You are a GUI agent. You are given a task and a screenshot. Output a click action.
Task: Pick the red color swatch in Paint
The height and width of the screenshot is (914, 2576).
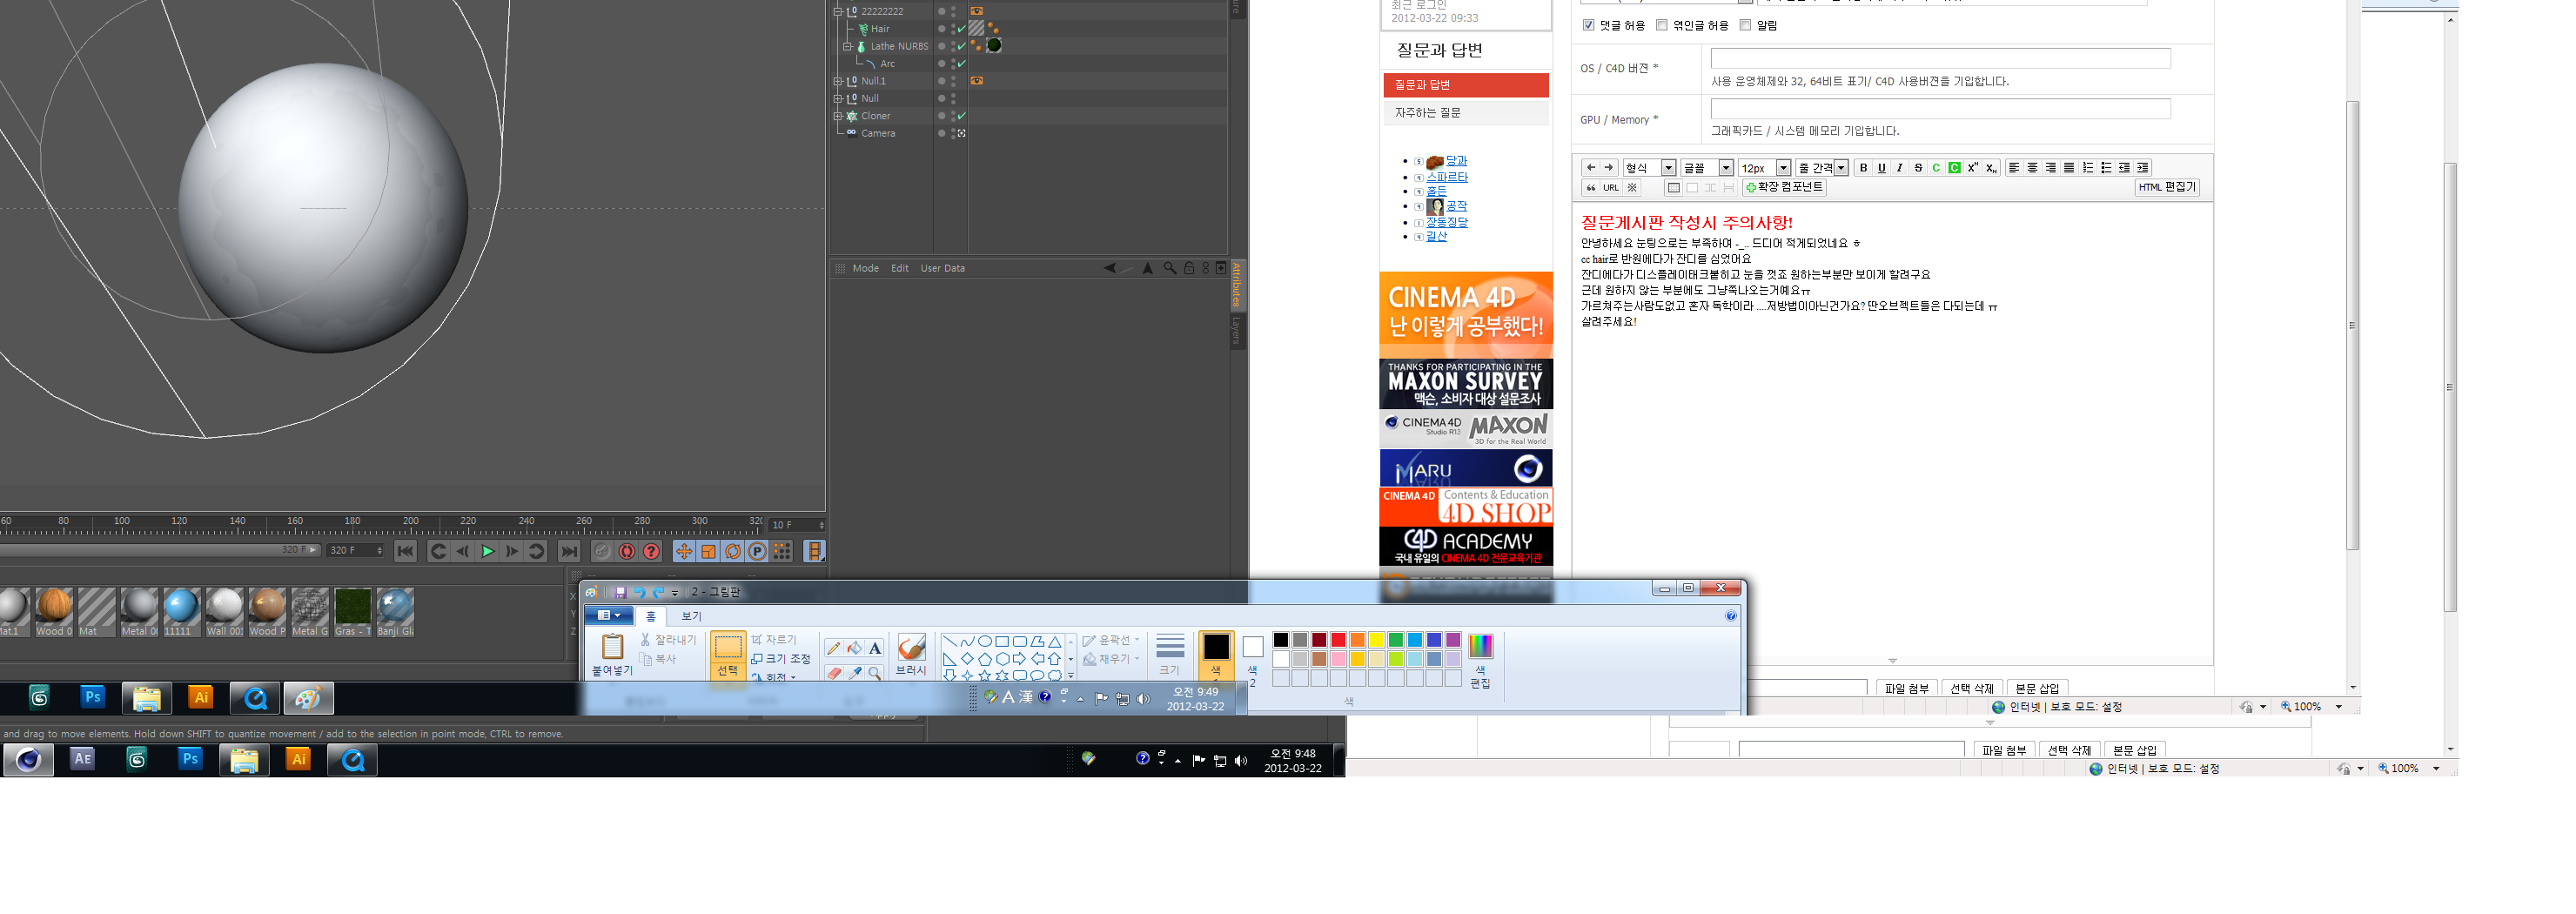(x=1338, y=640)
